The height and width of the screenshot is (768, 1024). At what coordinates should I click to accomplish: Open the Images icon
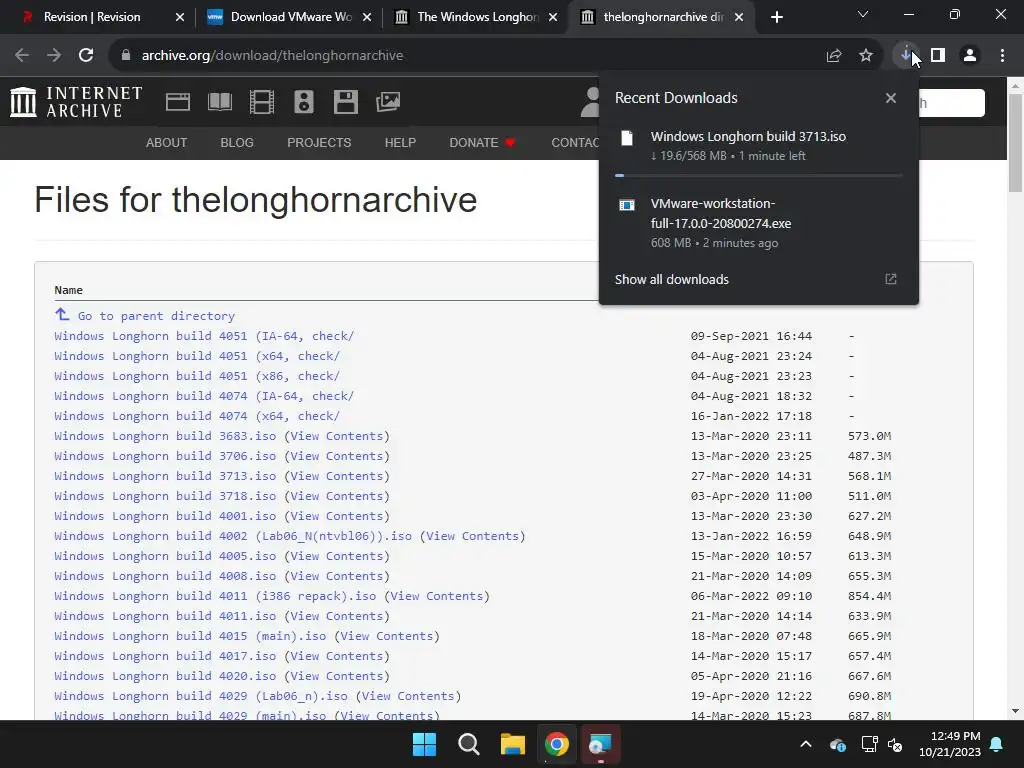pyautogui.click(x=388, y=102)
